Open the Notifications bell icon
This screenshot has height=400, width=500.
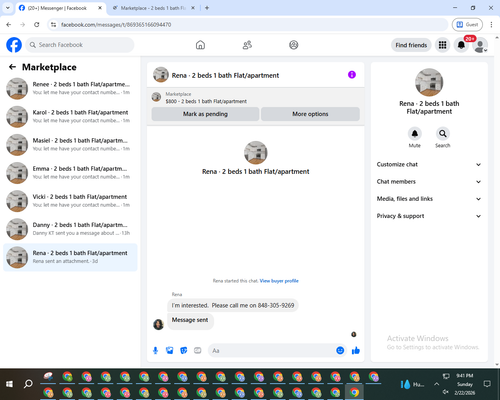click(461, 45)
